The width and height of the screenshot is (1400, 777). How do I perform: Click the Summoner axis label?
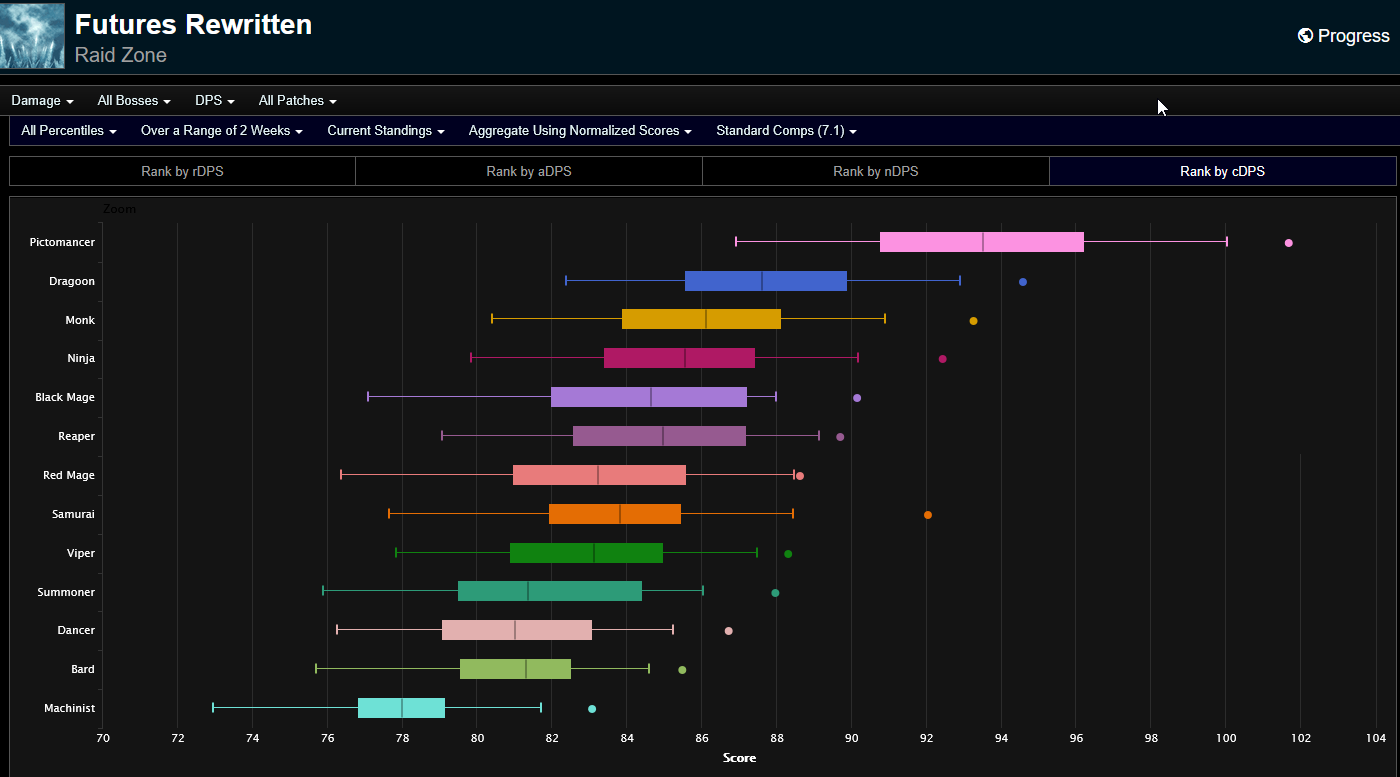pyautogui.click(x=67, y=593)
